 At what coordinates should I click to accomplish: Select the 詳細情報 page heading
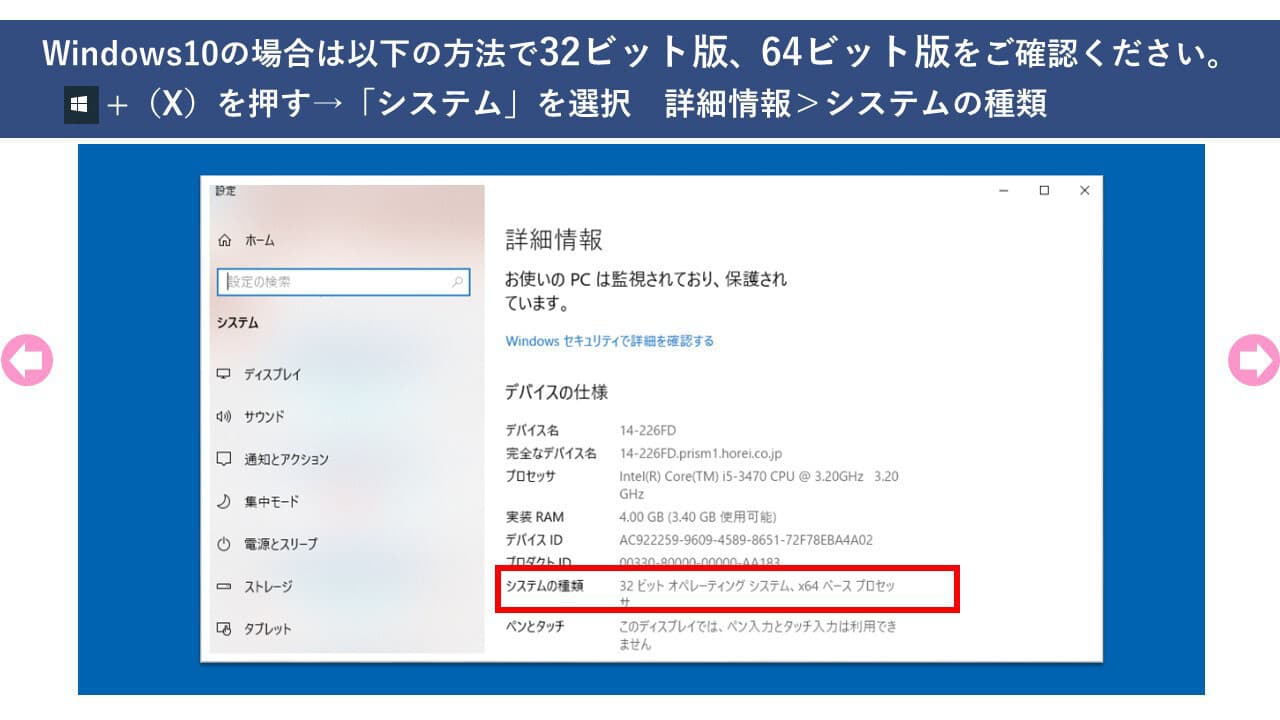[x=554, y=240]
